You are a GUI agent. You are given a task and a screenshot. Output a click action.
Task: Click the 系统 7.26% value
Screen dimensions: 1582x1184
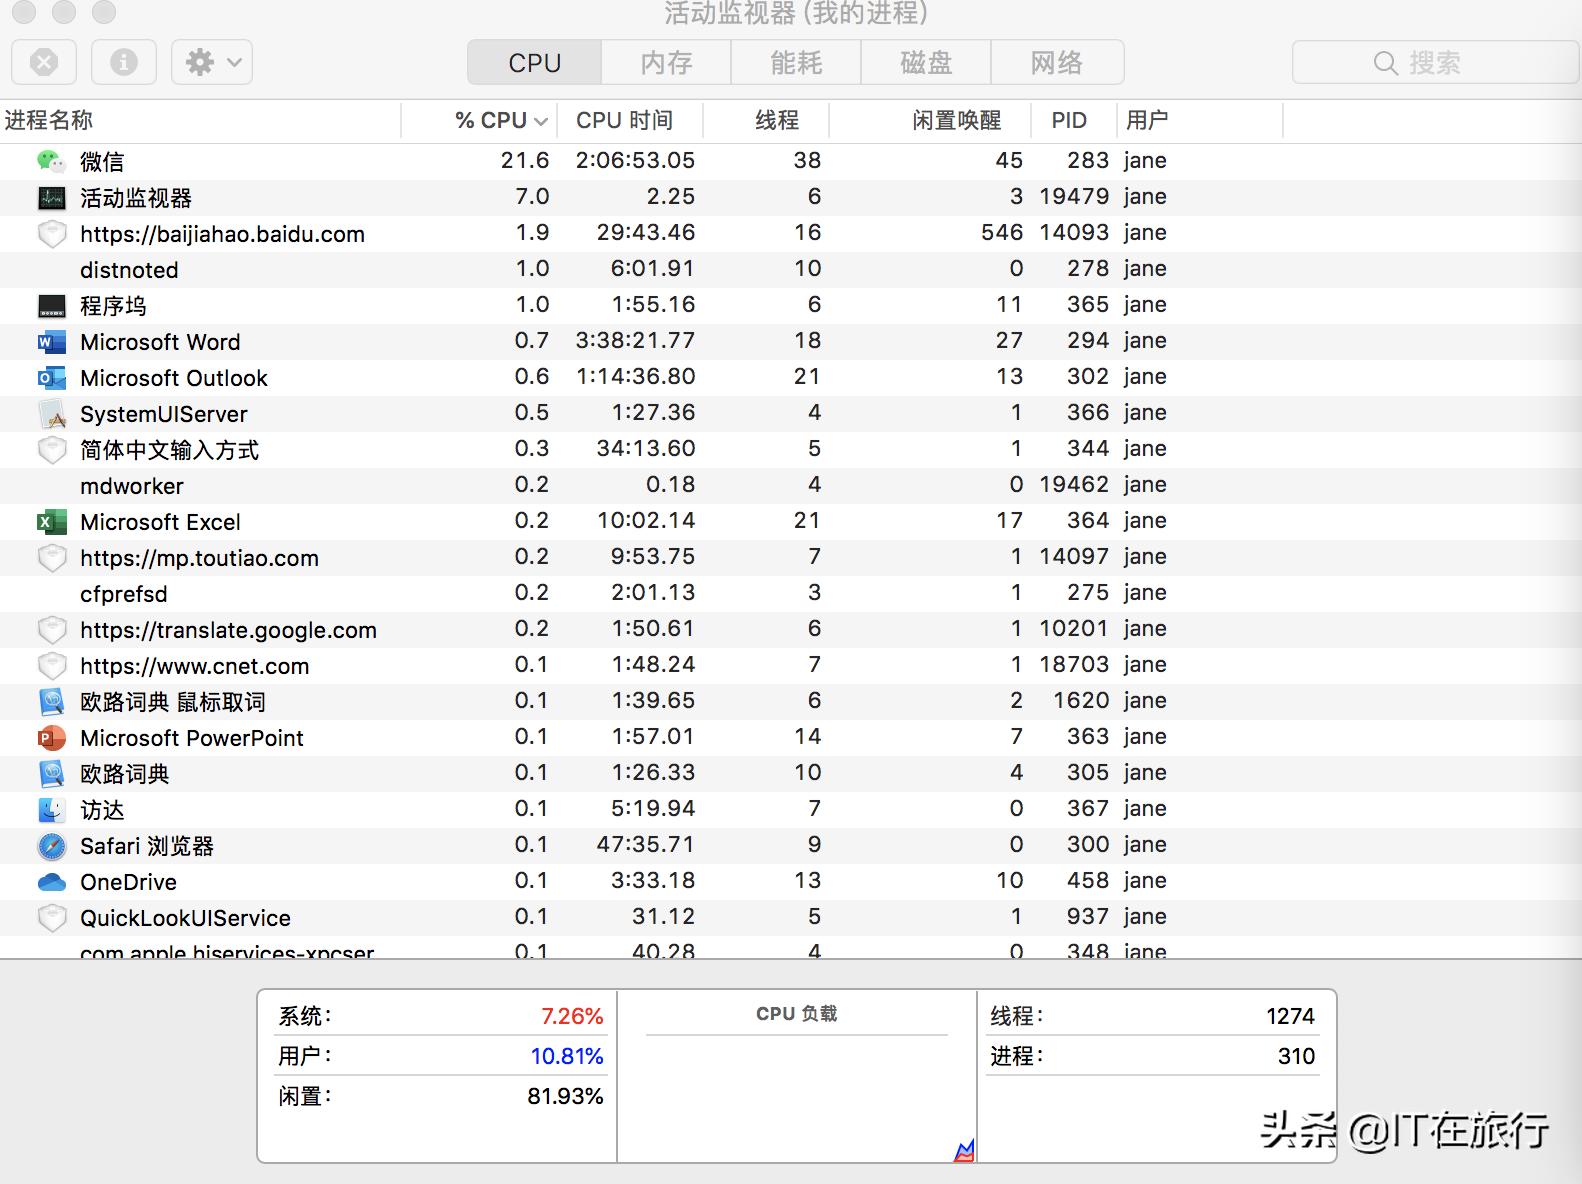(x=572, y=1016)
